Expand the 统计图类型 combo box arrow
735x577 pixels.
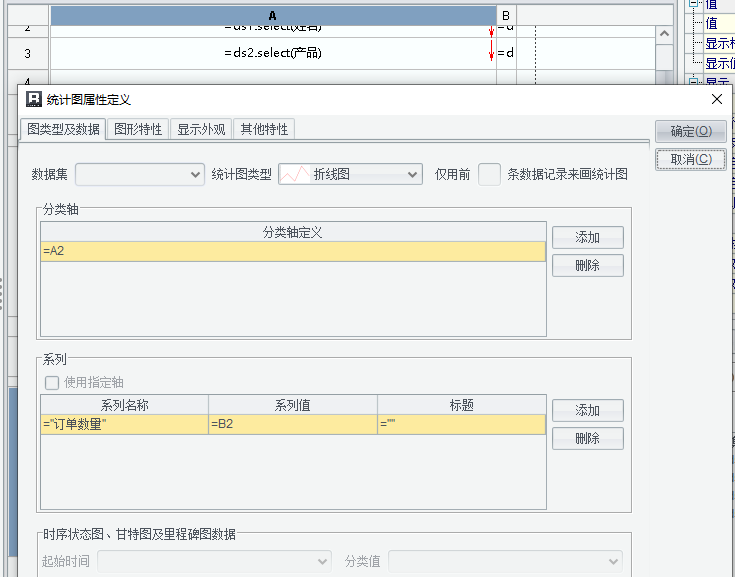[412, 174]
